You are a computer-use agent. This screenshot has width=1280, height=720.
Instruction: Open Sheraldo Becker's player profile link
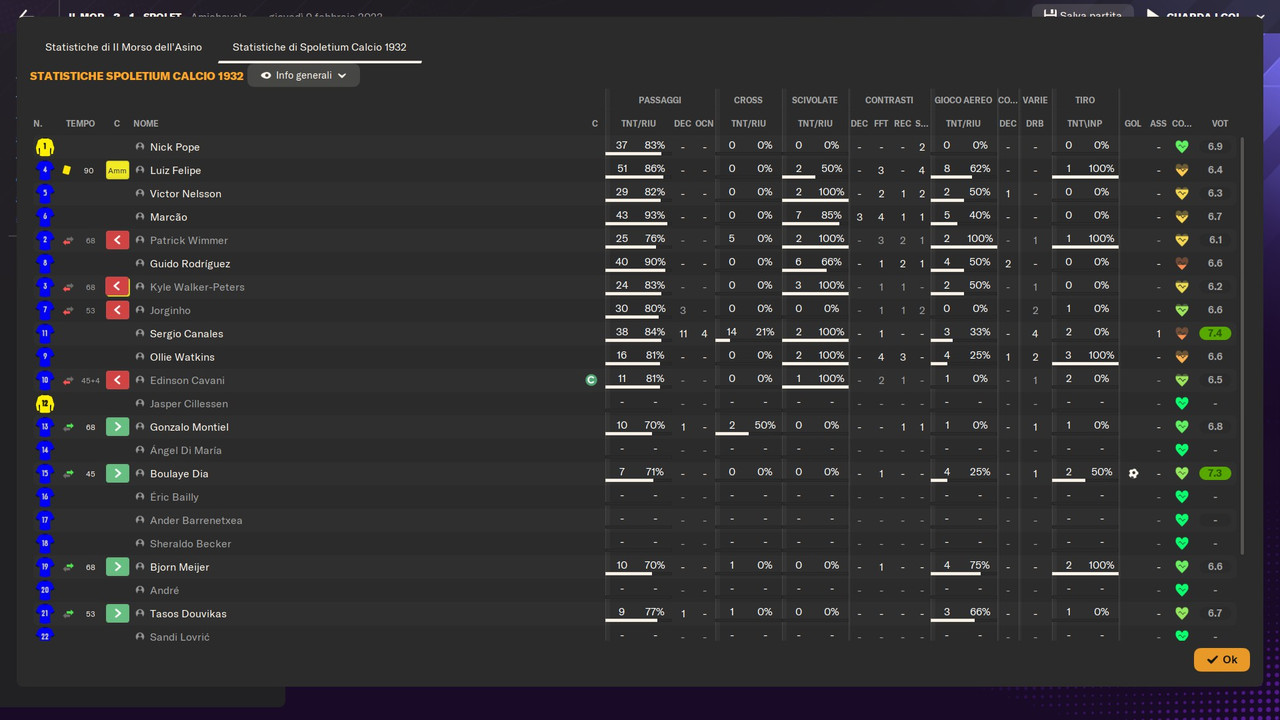pyautogui.click(x=190, y=544)
